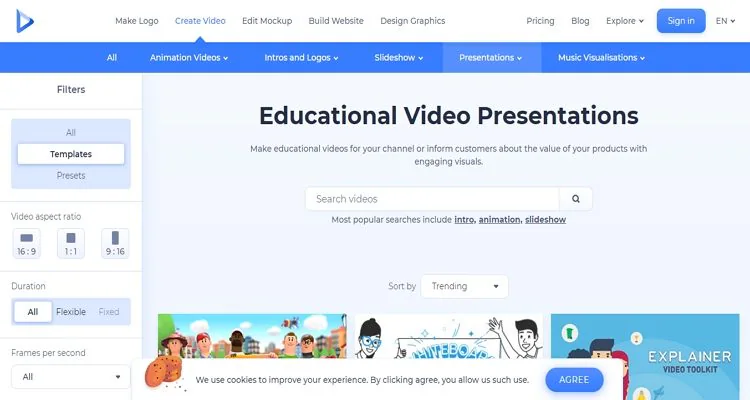The height and width of the screenshot is (400, 750).
Task: Expand the Animation Videos menu
Action: point(189,57)
